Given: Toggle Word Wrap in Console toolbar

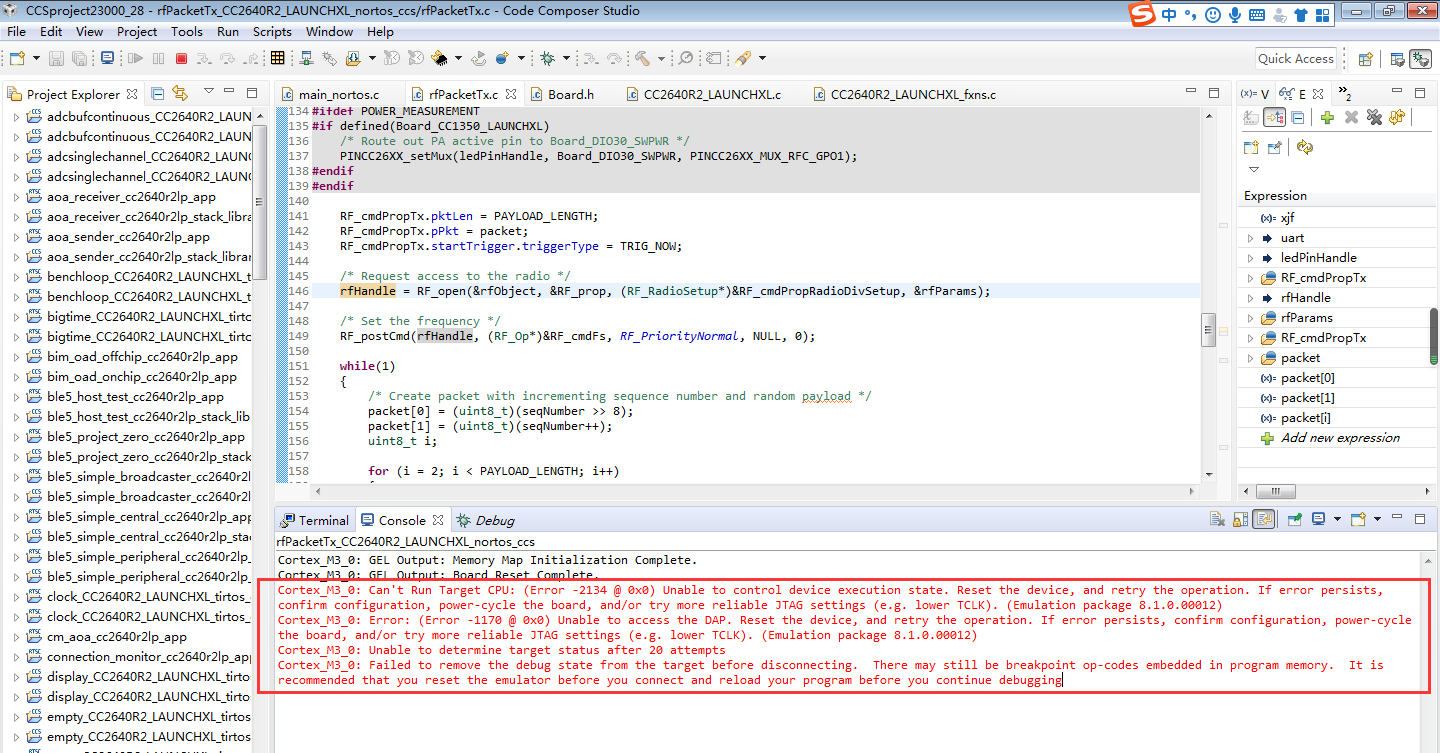Looking at the screenshot, I should tap(1264, 520).
